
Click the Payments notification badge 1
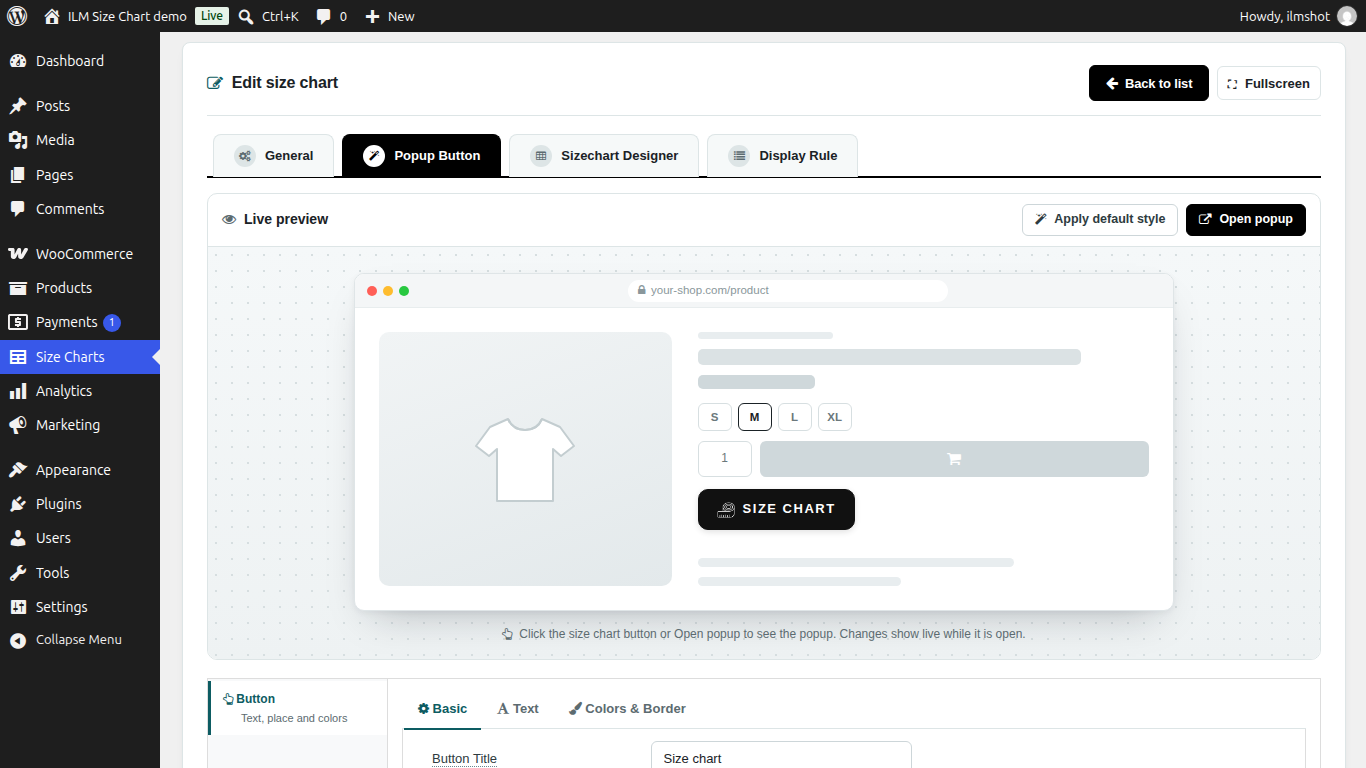click(x=112, y=322)
